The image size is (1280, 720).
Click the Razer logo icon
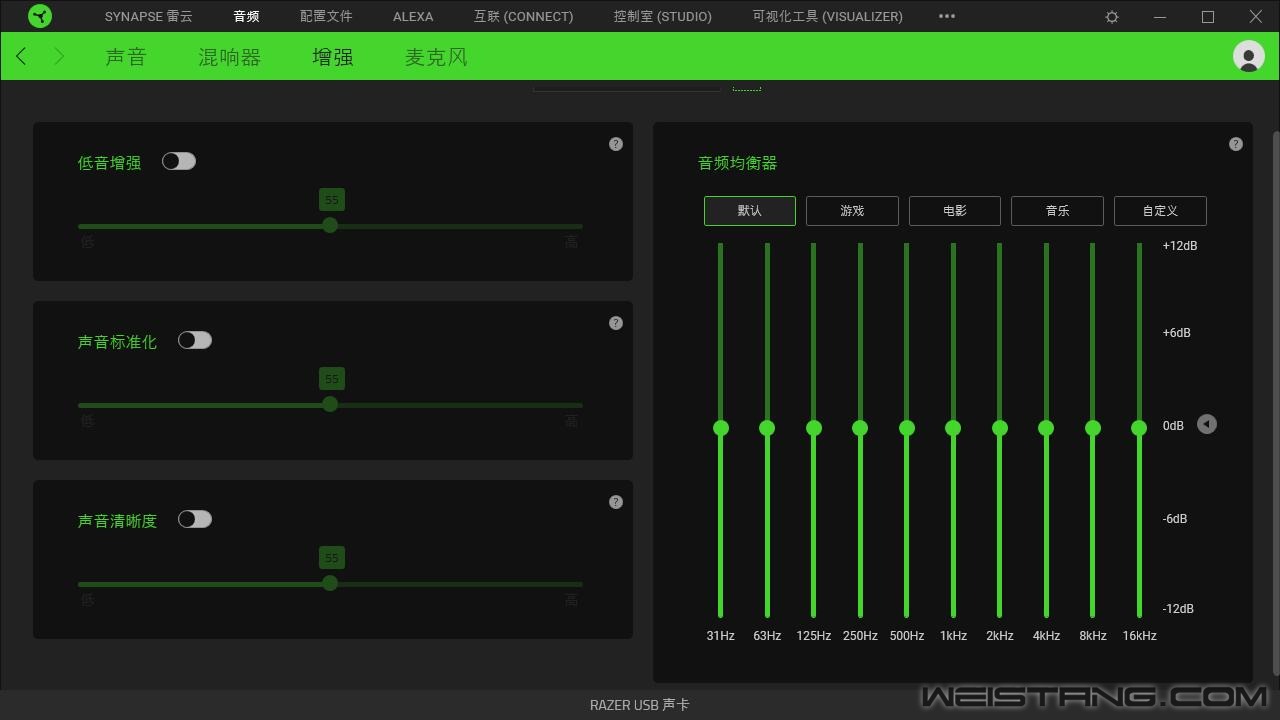(x=40, y=16)
